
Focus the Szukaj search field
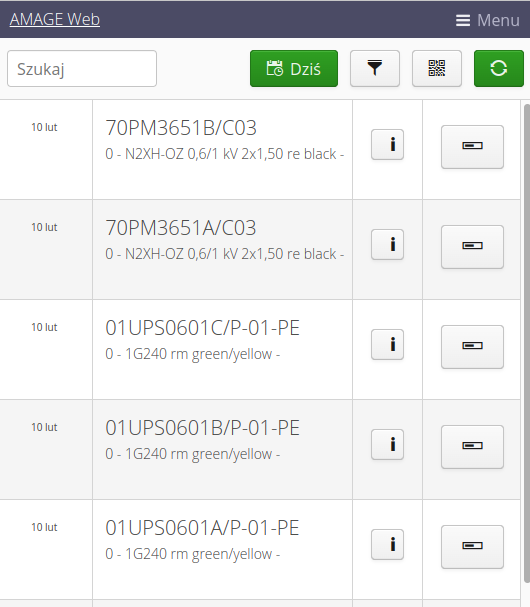pos(82,69)
